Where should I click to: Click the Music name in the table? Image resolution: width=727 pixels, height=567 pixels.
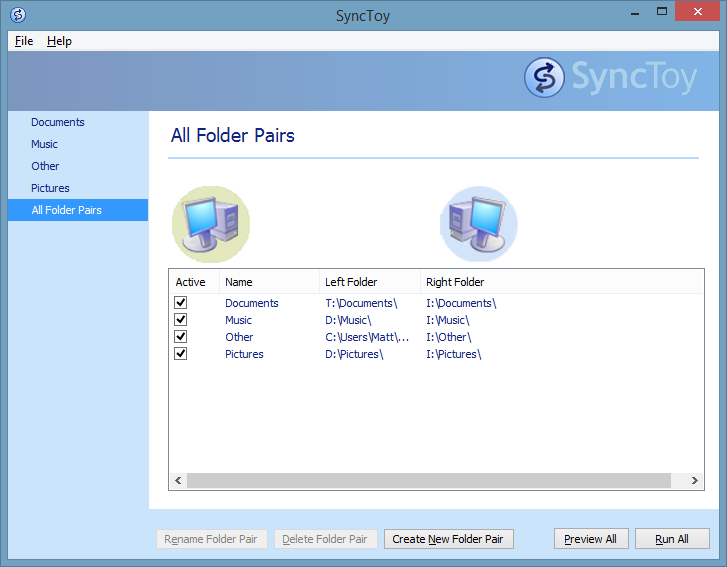click(x=238, y=320)
